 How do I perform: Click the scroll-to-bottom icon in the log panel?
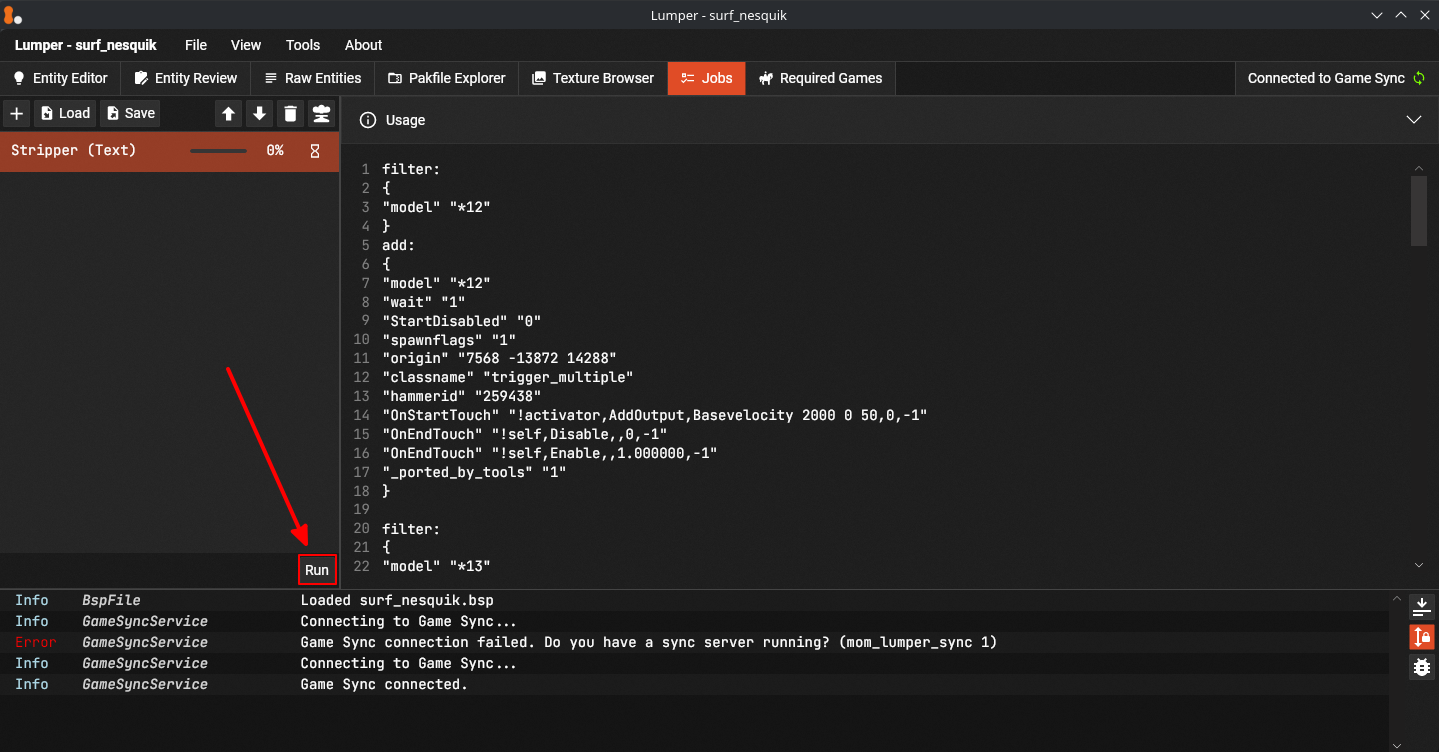(1421, 607)
